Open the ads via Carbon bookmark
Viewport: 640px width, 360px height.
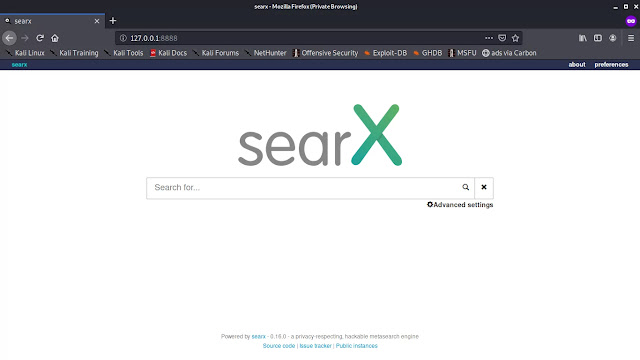509,53
